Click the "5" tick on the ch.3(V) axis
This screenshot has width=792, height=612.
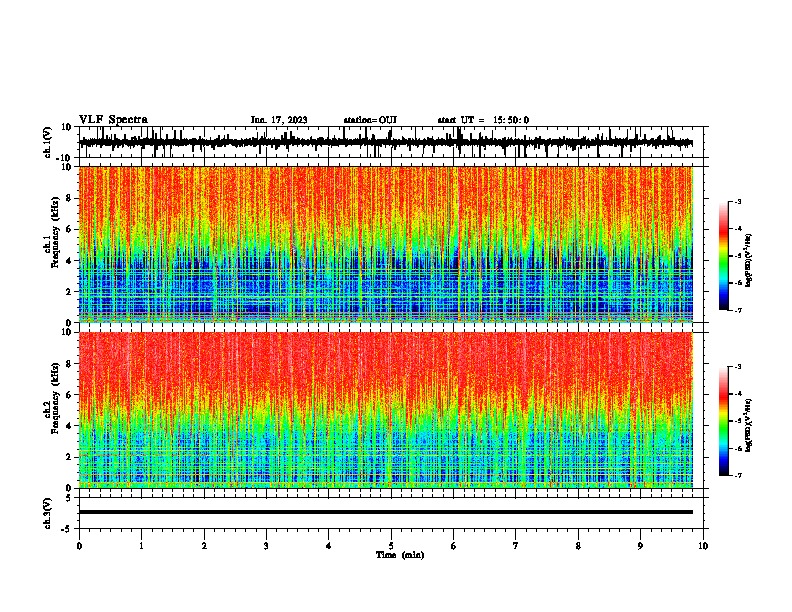(x=70, y=497)
